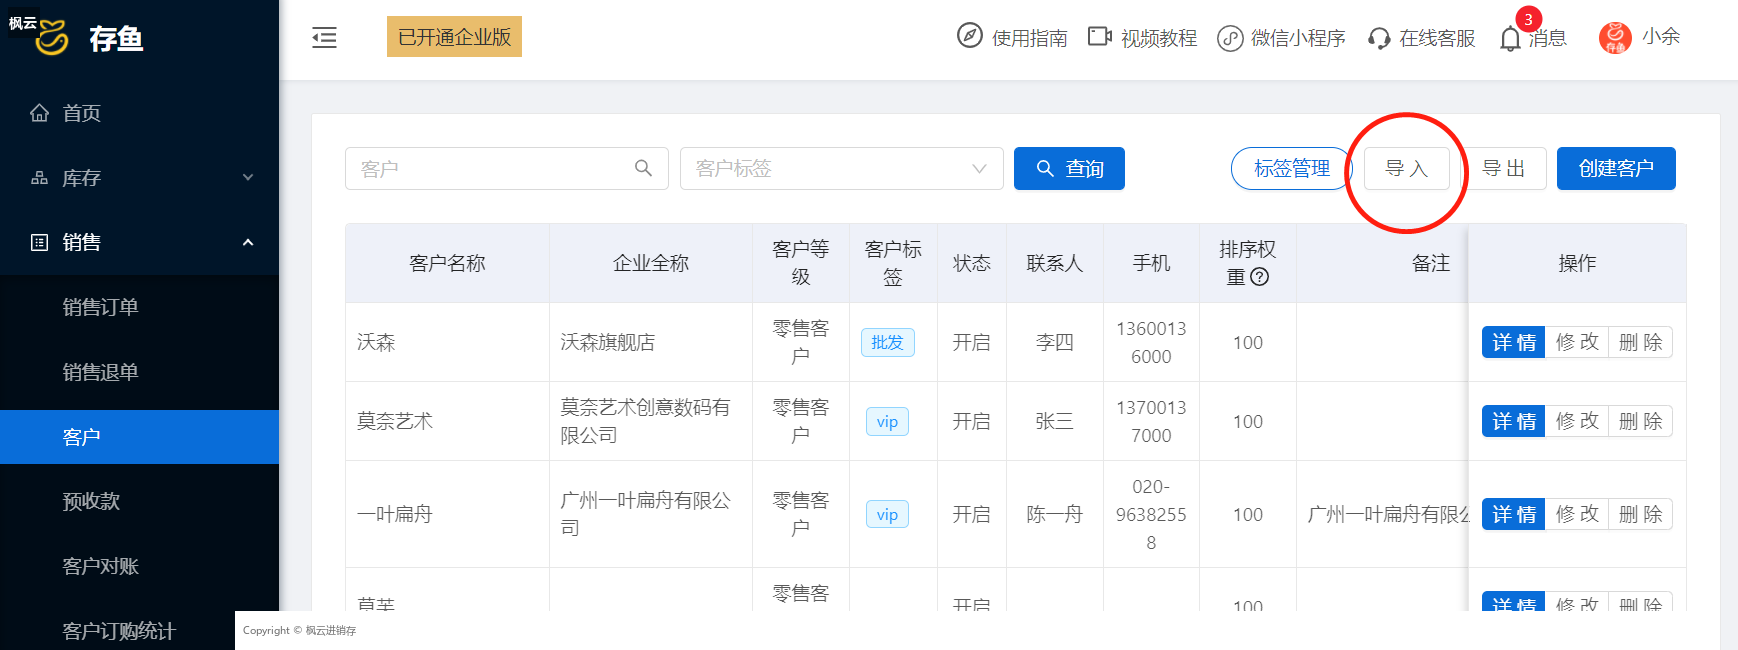
Task: Click the 库存 sidebar icon
Action: (40, 178)
